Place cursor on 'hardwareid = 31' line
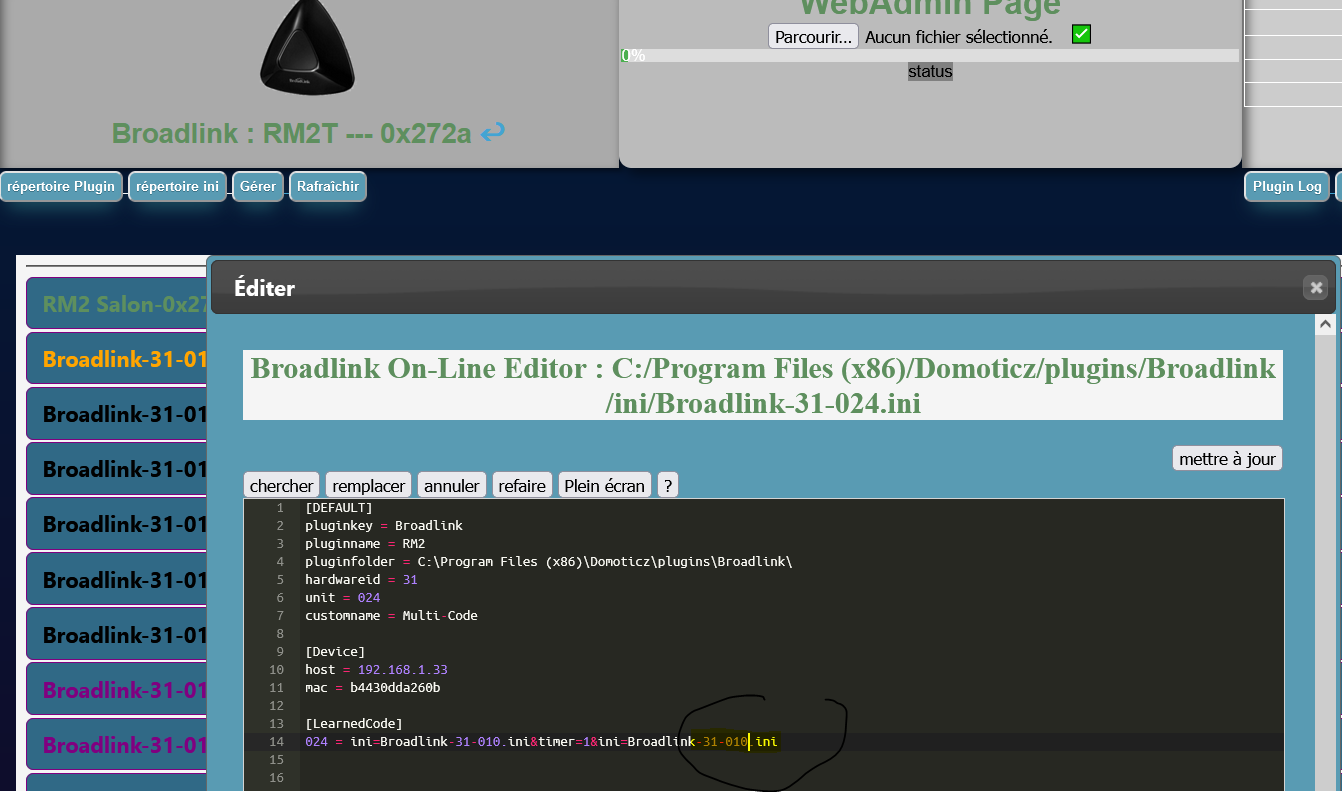 pyautogui.click(x=361, y=579)
